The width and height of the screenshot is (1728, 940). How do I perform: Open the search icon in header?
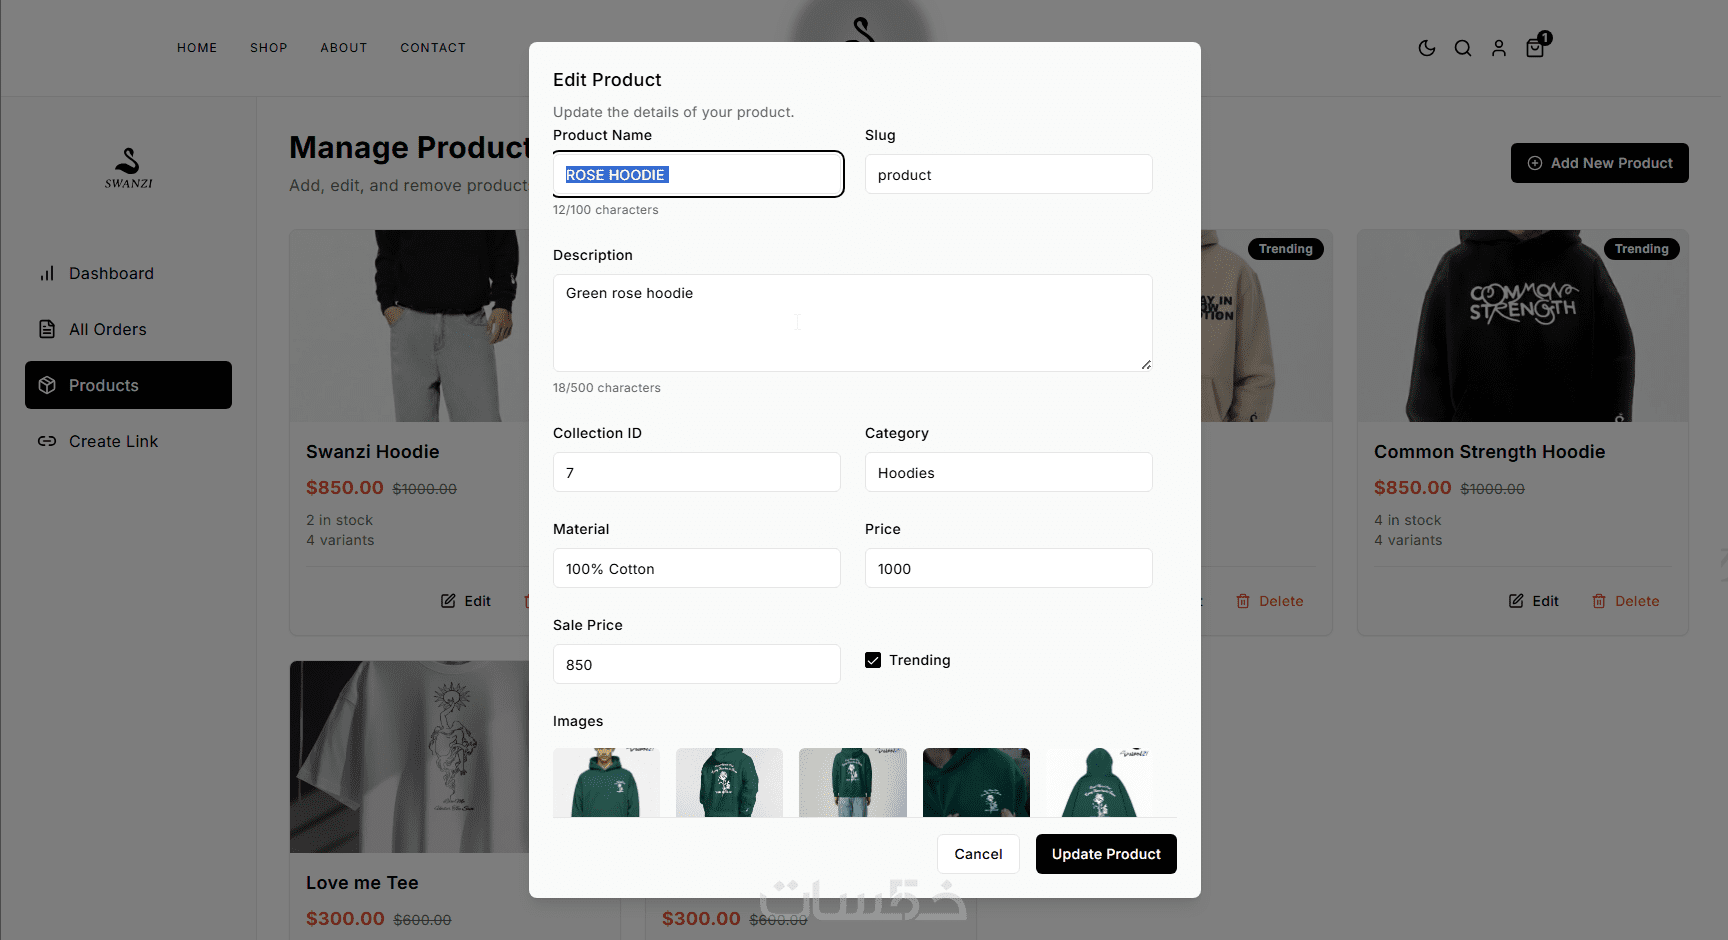1463,48
